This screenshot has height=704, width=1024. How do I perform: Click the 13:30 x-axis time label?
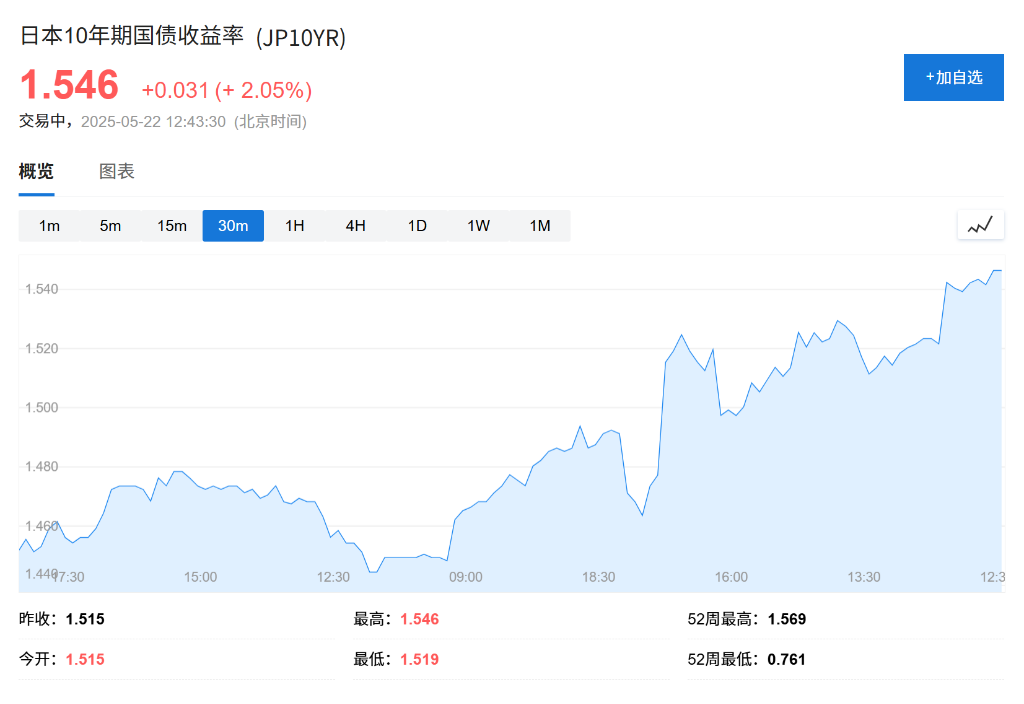(864, 577)
